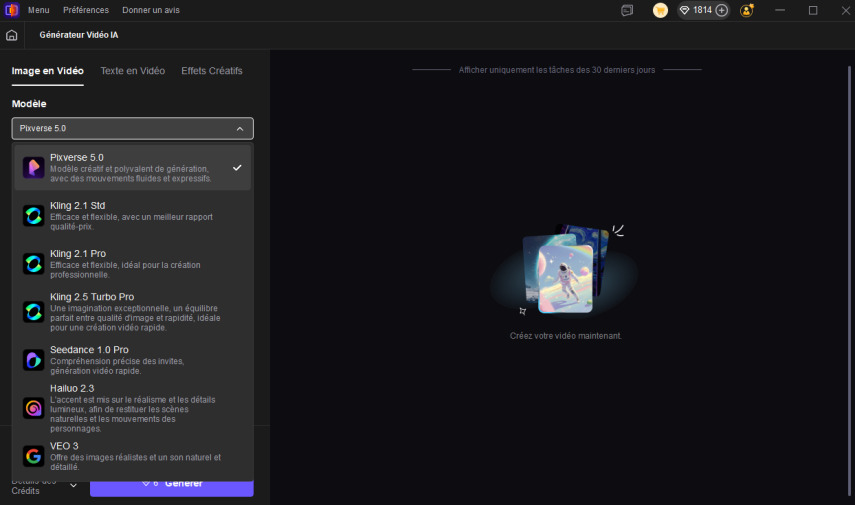Screen dimensions: 855x505
Task: Click the Seedance 1.0 Pro logo icon
Action: (x=34, y=360)
